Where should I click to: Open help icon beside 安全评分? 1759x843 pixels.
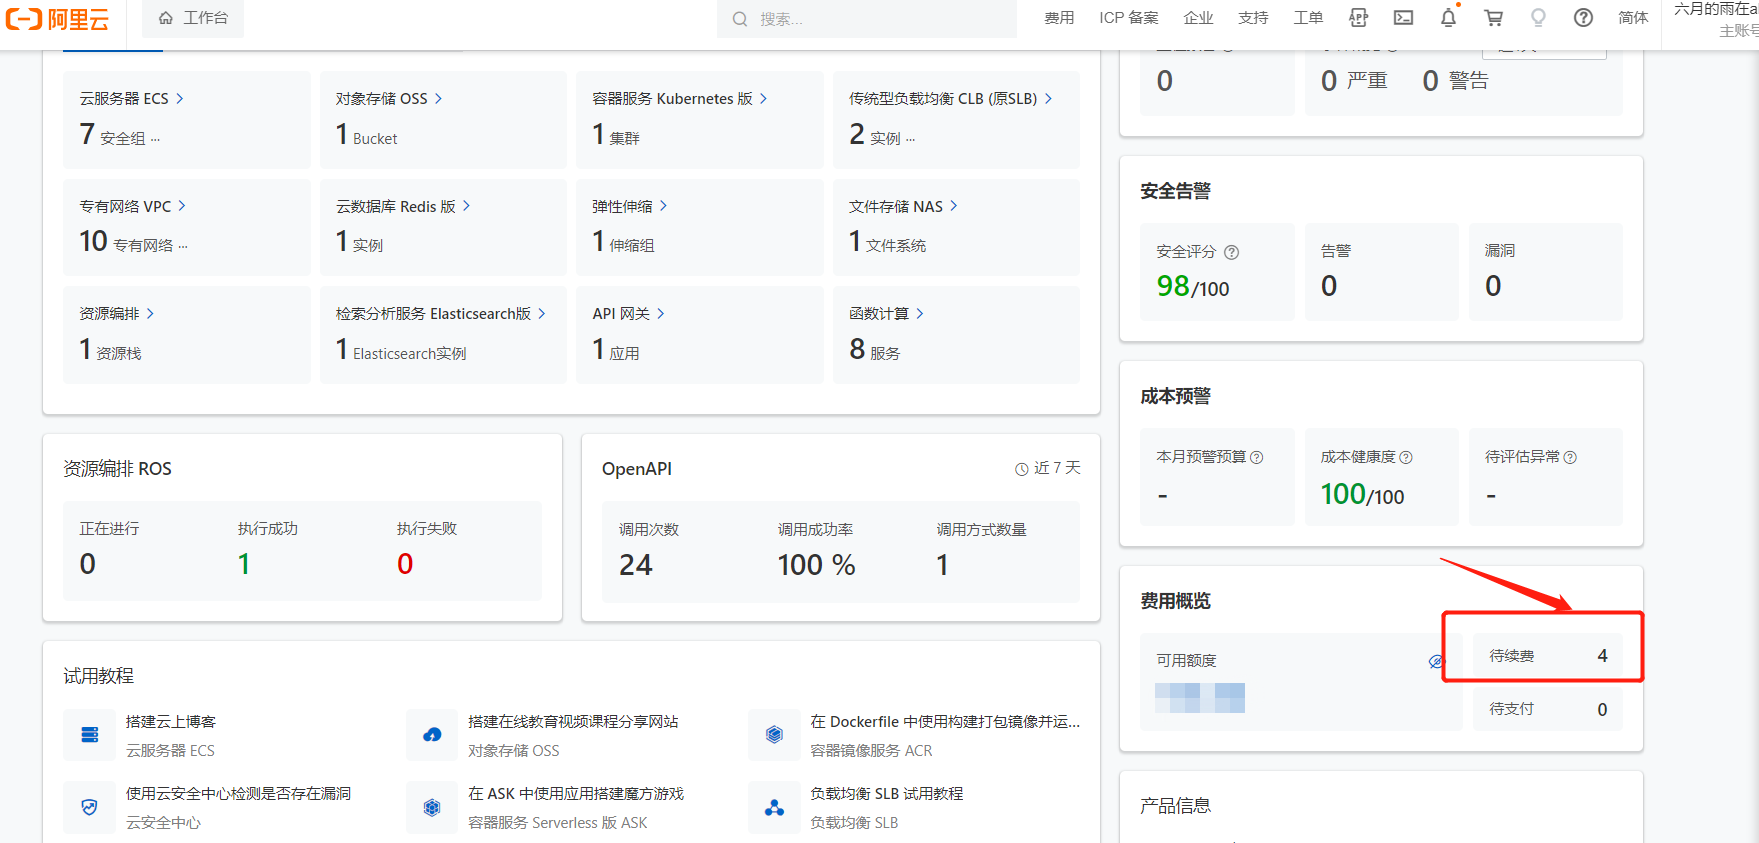tap(1232, 252)
